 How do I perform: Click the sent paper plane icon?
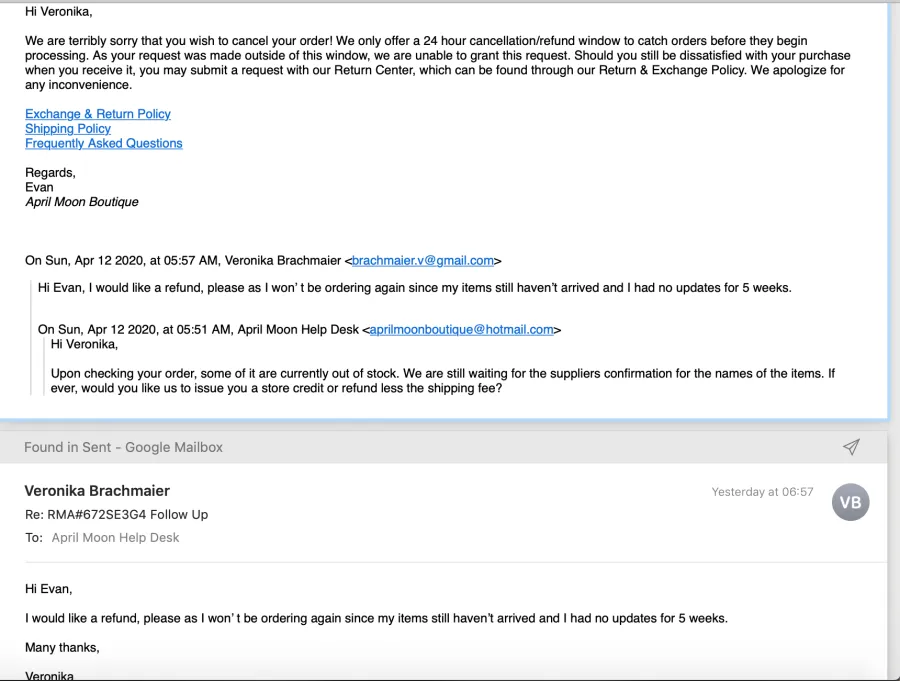pyautogui.click(x=851, y=447)
